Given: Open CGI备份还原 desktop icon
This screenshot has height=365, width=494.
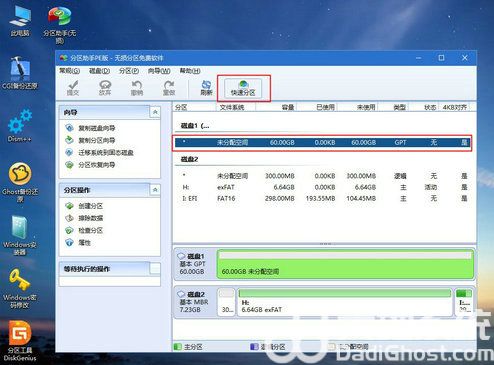Looking at the screenshot, I should coord(20,72).
